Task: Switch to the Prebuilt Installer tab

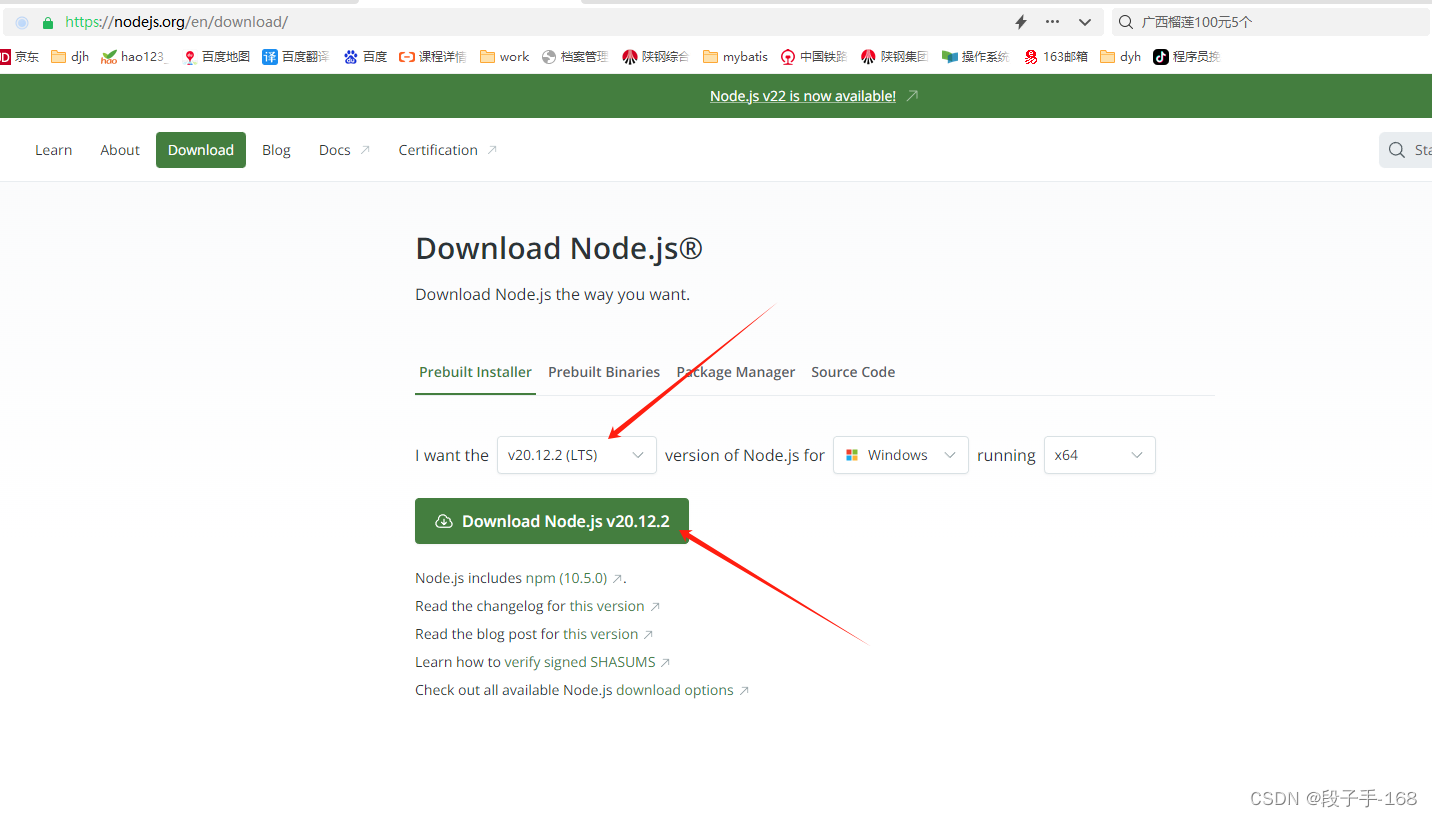Action: 475,372
